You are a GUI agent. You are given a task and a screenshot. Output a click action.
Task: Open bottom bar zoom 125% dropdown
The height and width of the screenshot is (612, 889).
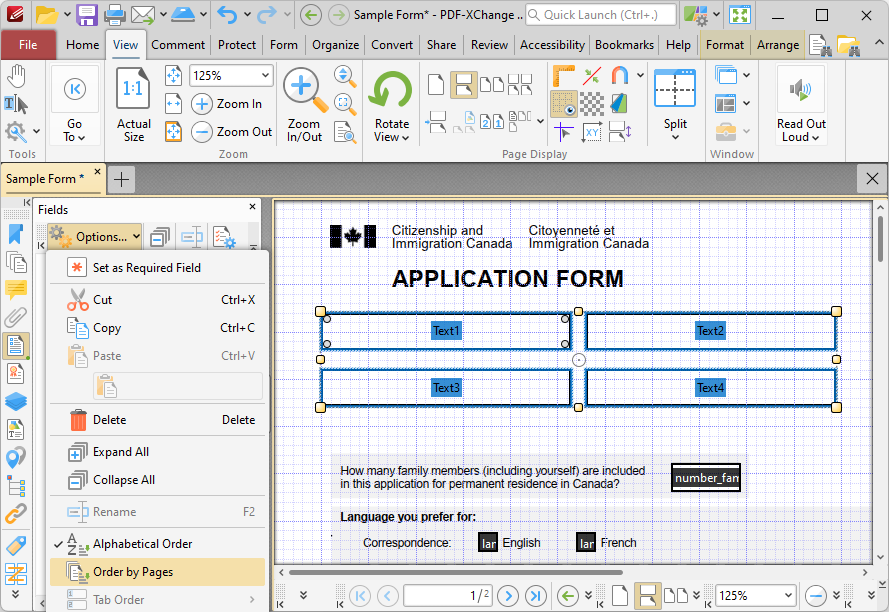click(788, 596)
